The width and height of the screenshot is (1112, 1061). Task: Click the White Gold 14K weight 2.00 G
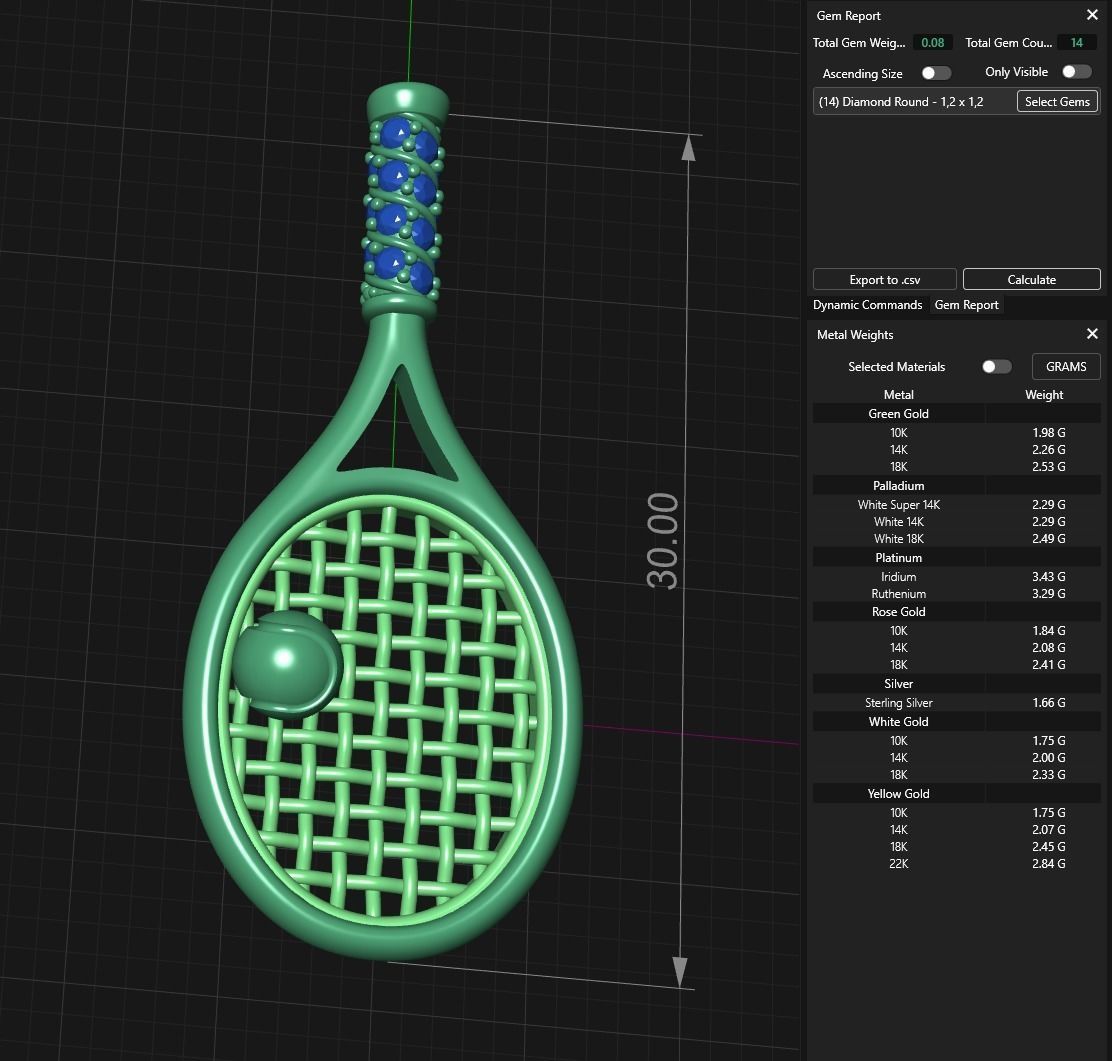(1048, 758)
